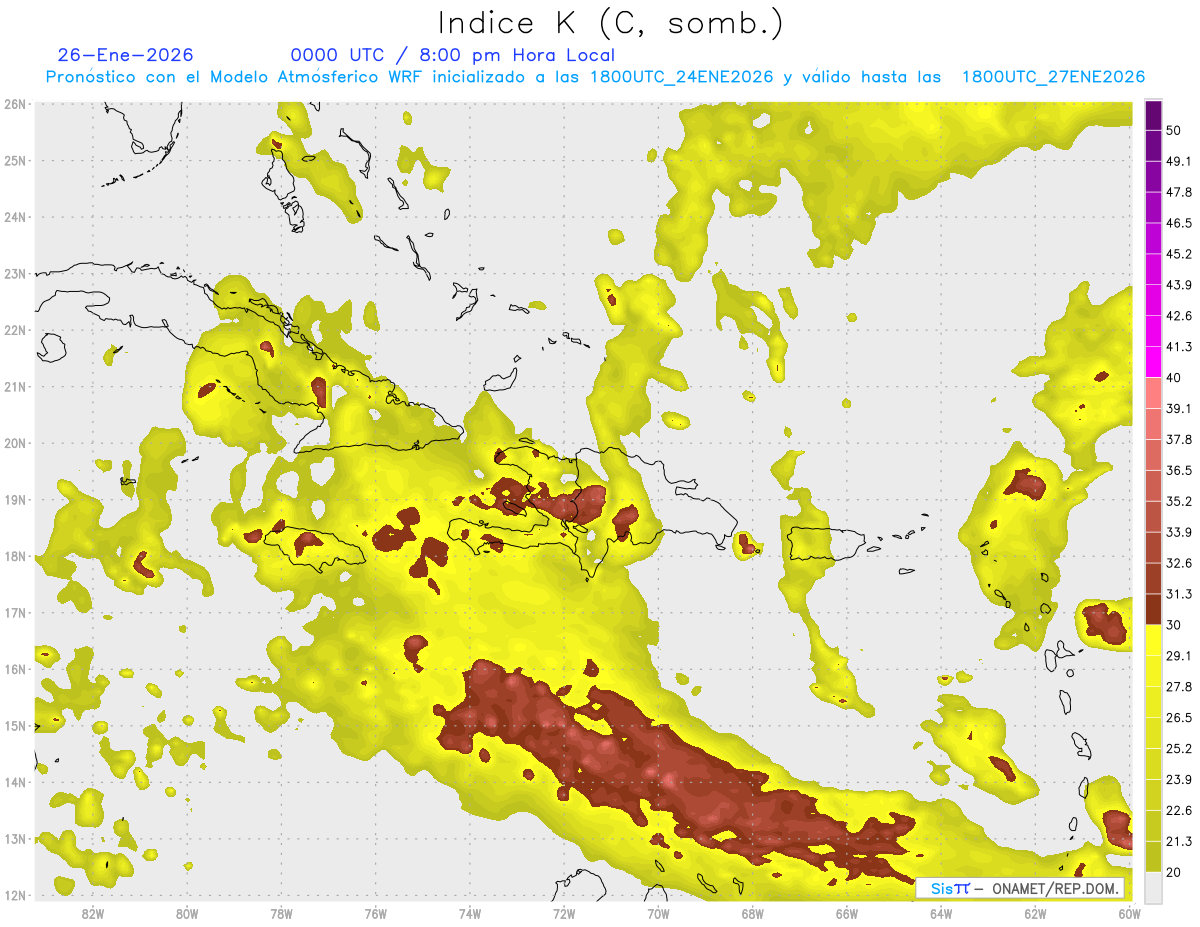Click the "74W" longitude label
Screen dimensions: 1200x927
470,913
